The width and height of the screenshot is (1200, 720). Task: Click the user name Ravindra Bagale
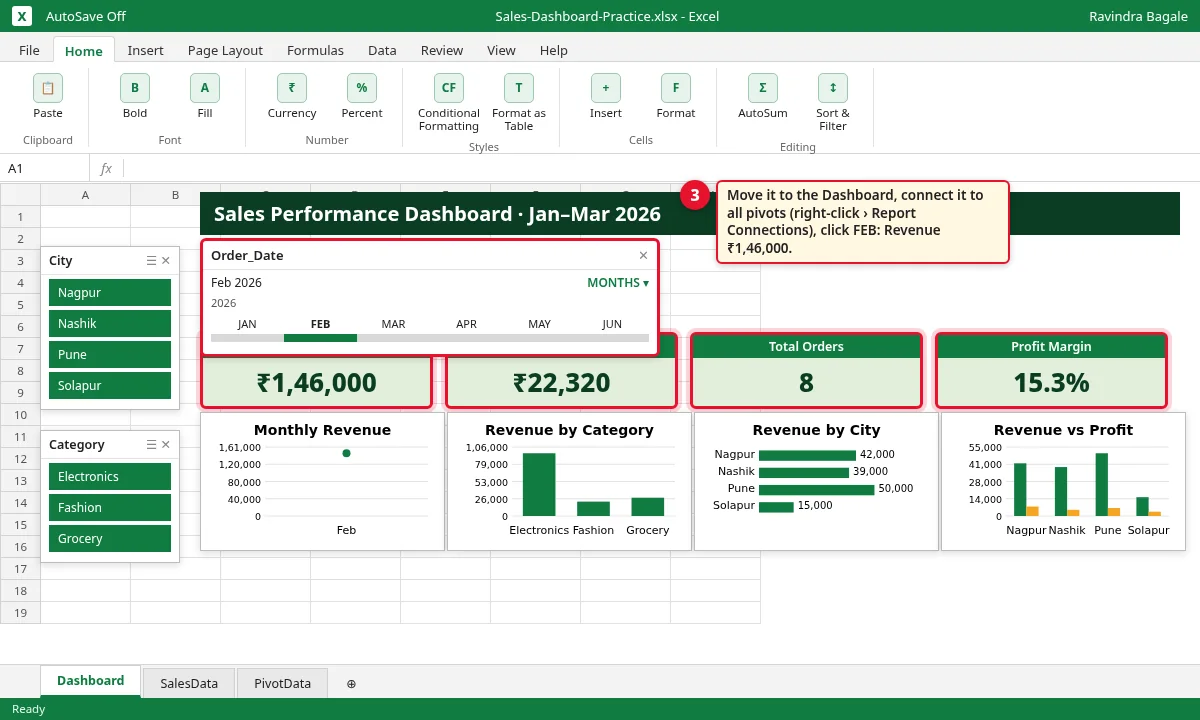click(x=1137, y=17)
